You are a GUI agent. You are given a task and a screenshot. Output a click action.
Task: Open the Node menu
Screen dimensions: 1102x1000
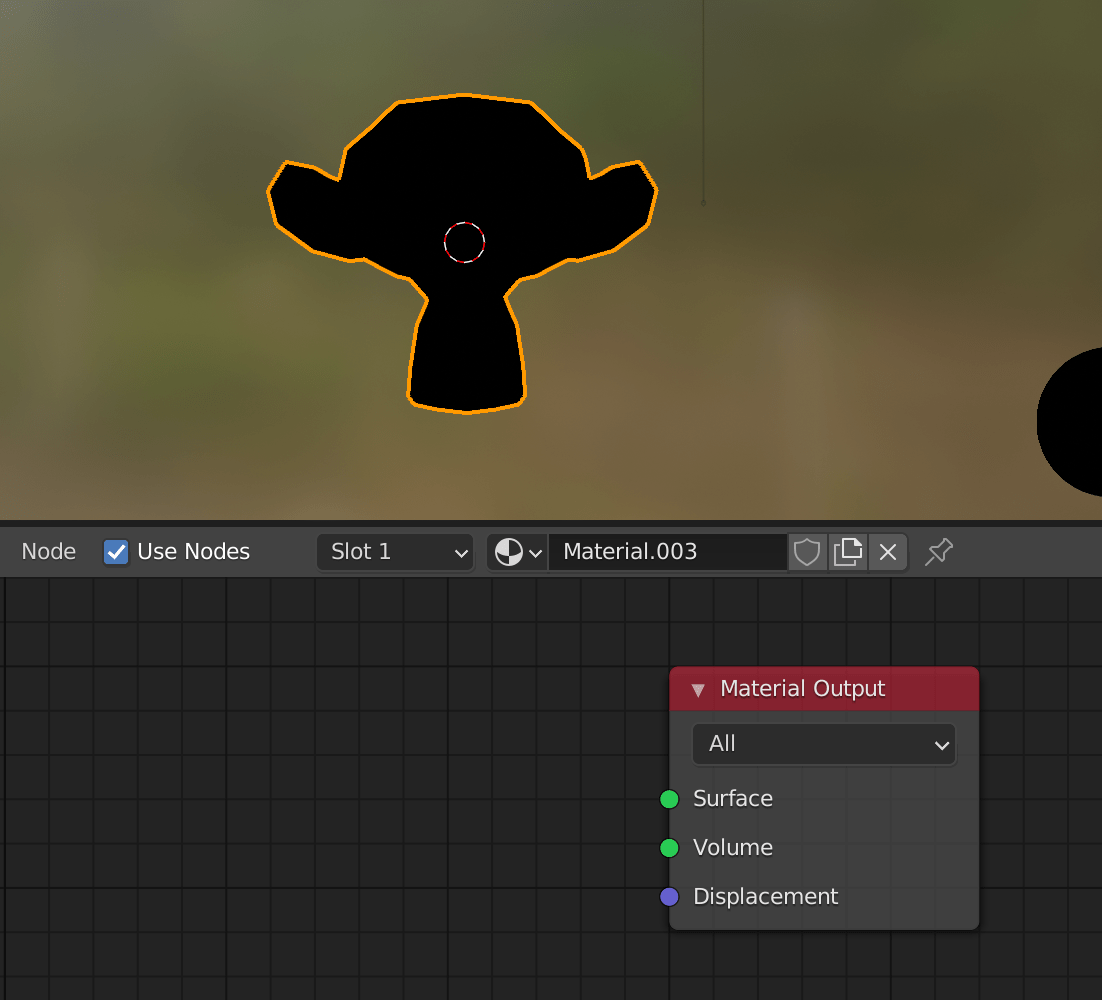click(48, 552)
